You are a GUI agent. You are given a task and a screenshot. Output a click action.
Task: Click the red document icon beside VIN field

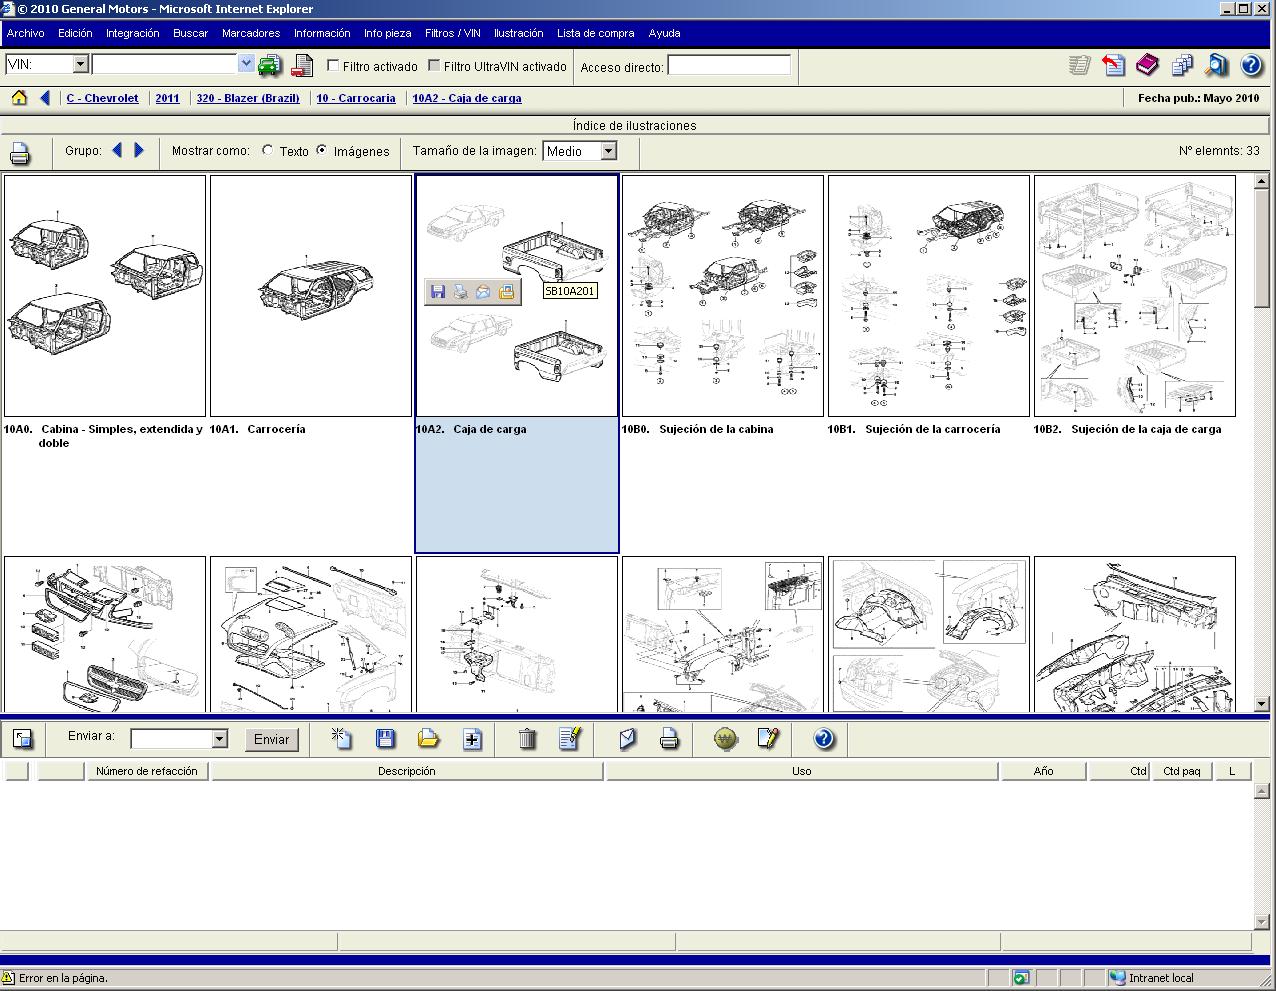pos(302,66)
